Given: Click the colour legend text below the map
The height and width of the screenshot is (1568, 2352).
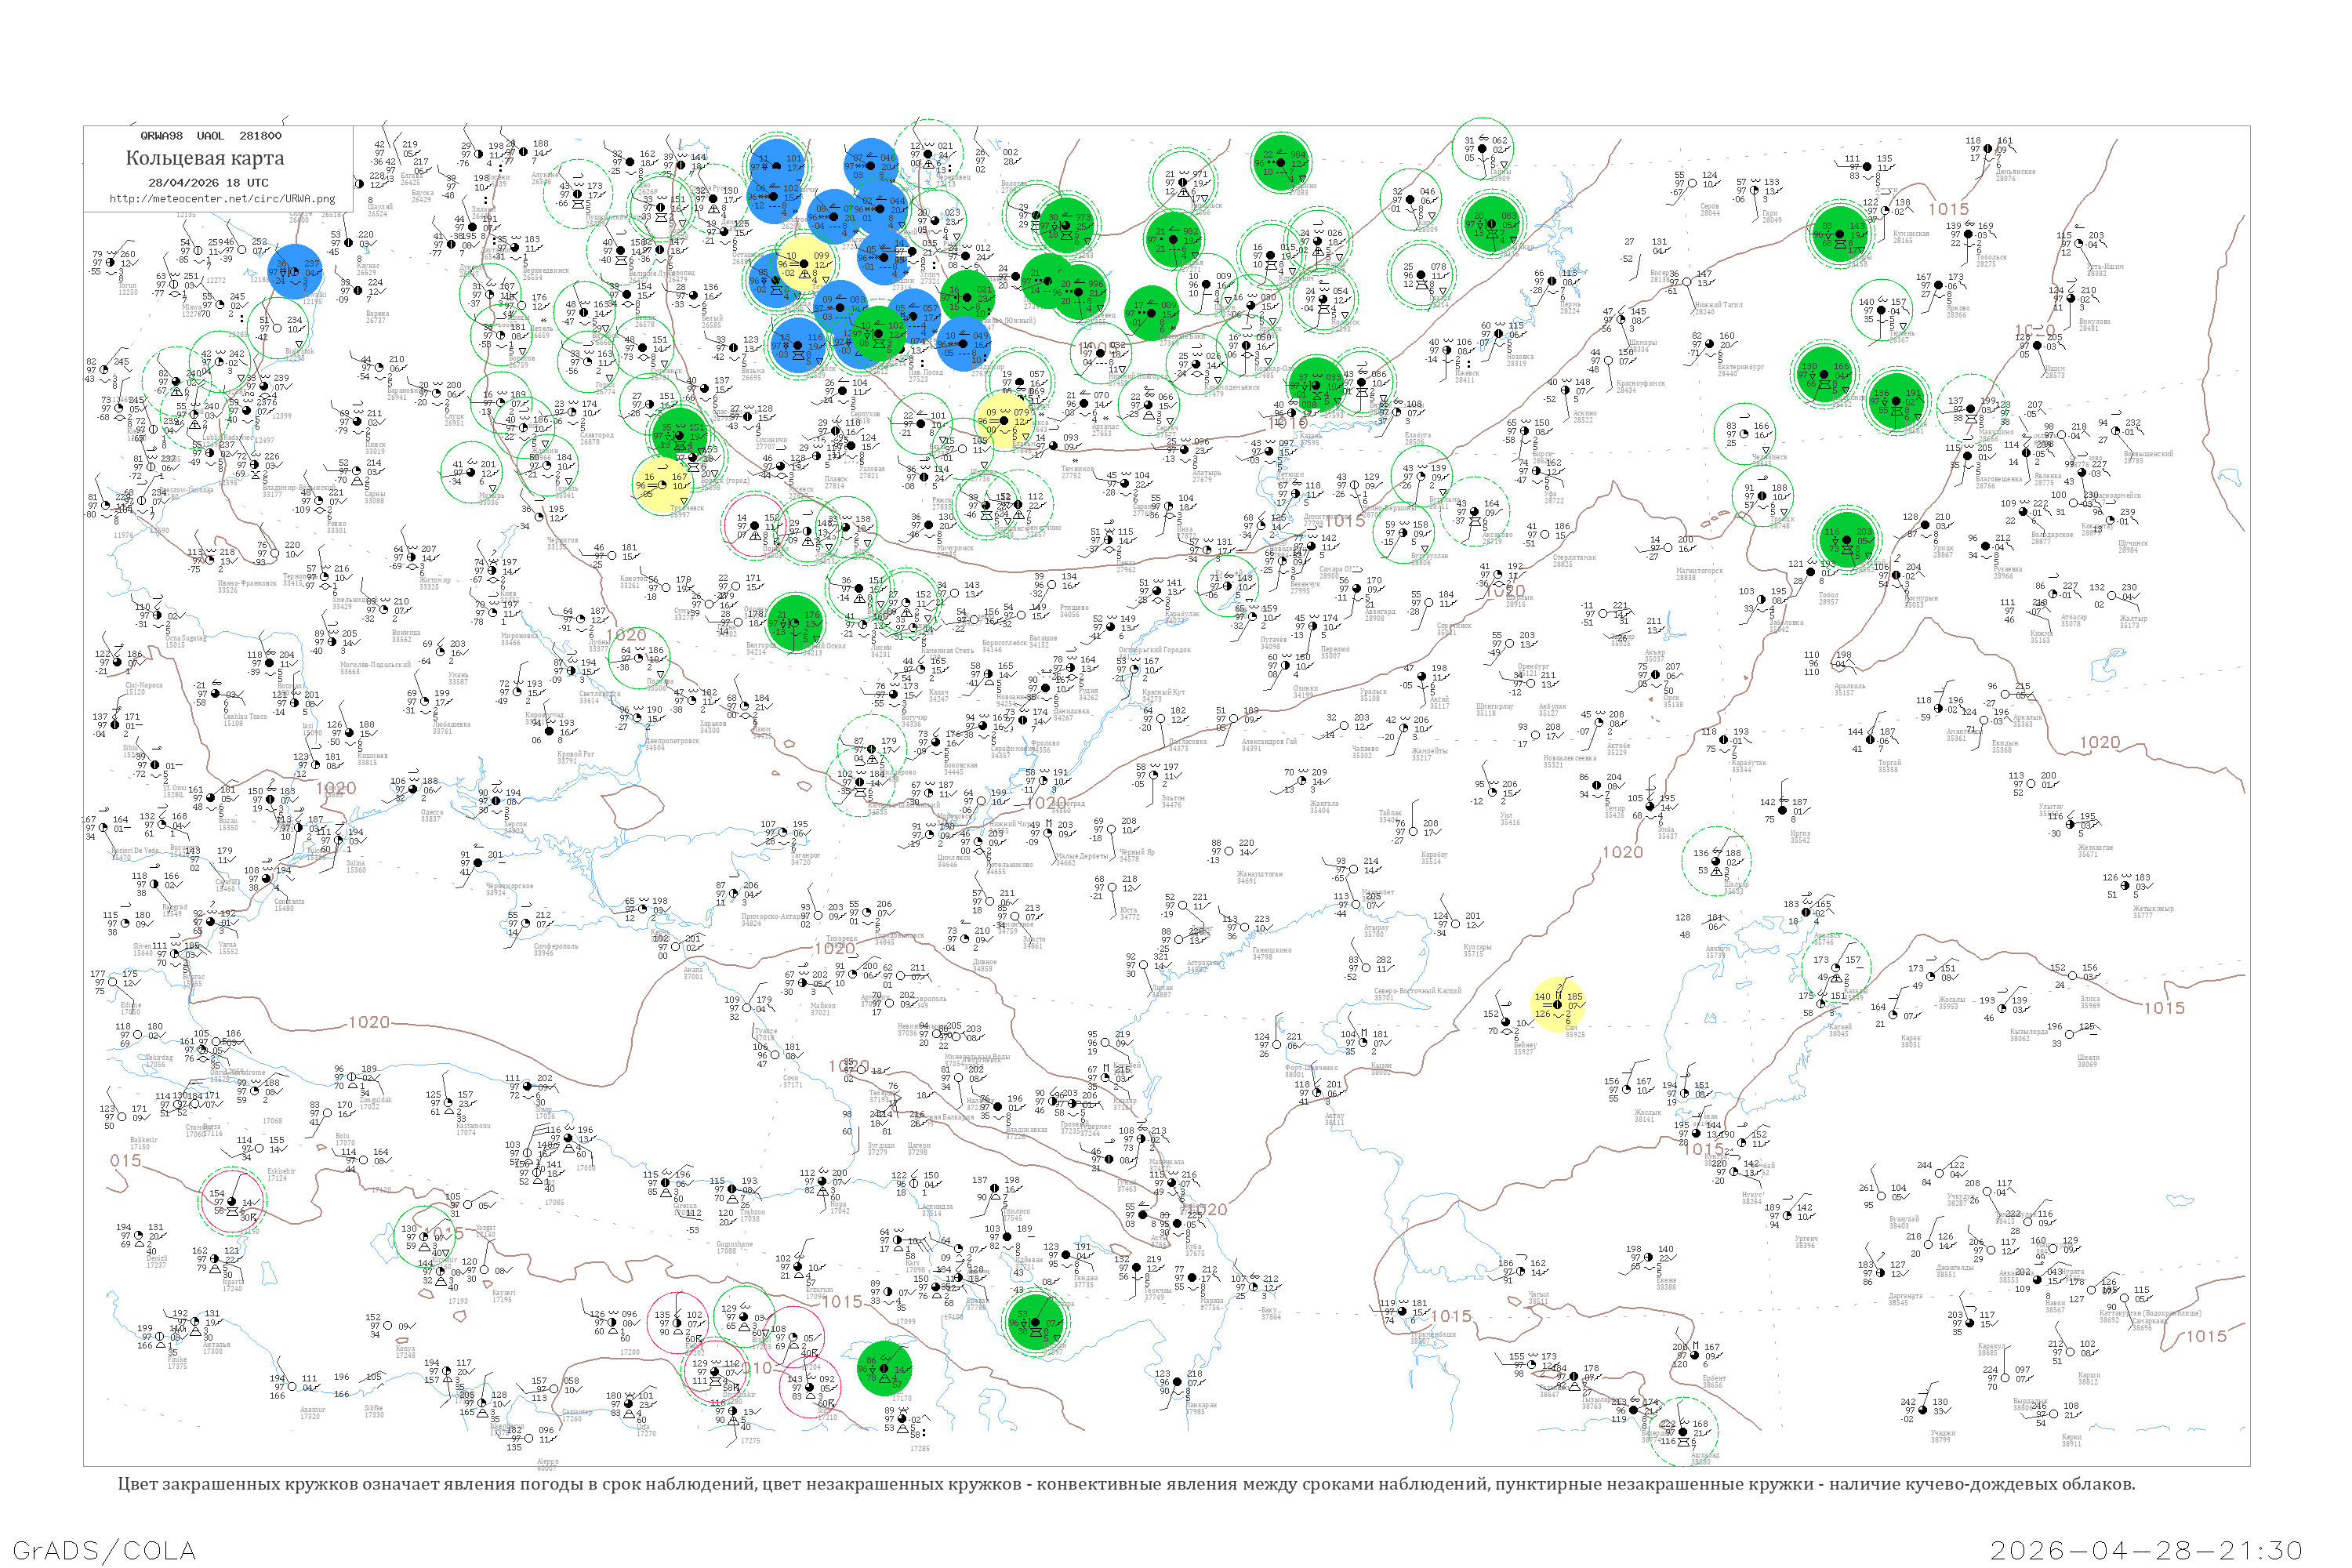Looking at the screenshot, I should point(1126,1484).
